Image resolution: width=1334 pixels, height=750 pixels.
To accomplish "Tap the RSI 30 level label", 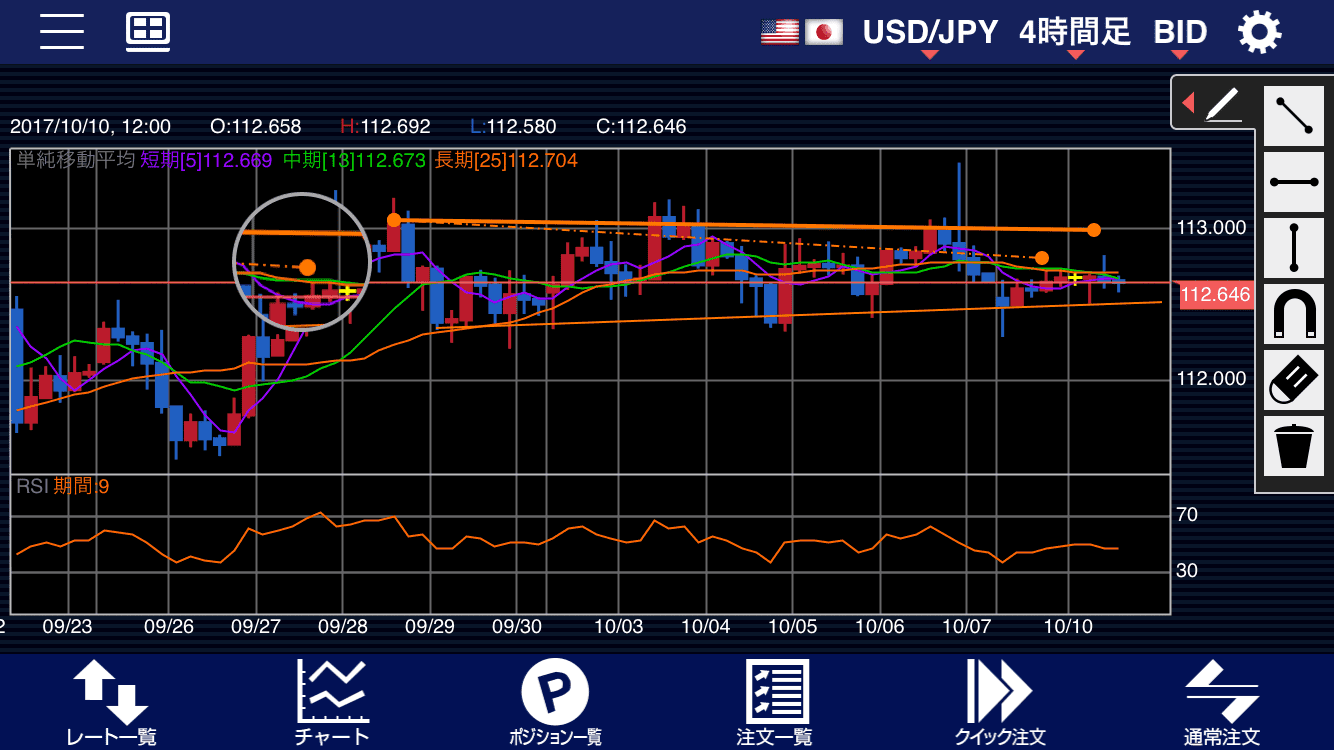I will coord(1187,571).
